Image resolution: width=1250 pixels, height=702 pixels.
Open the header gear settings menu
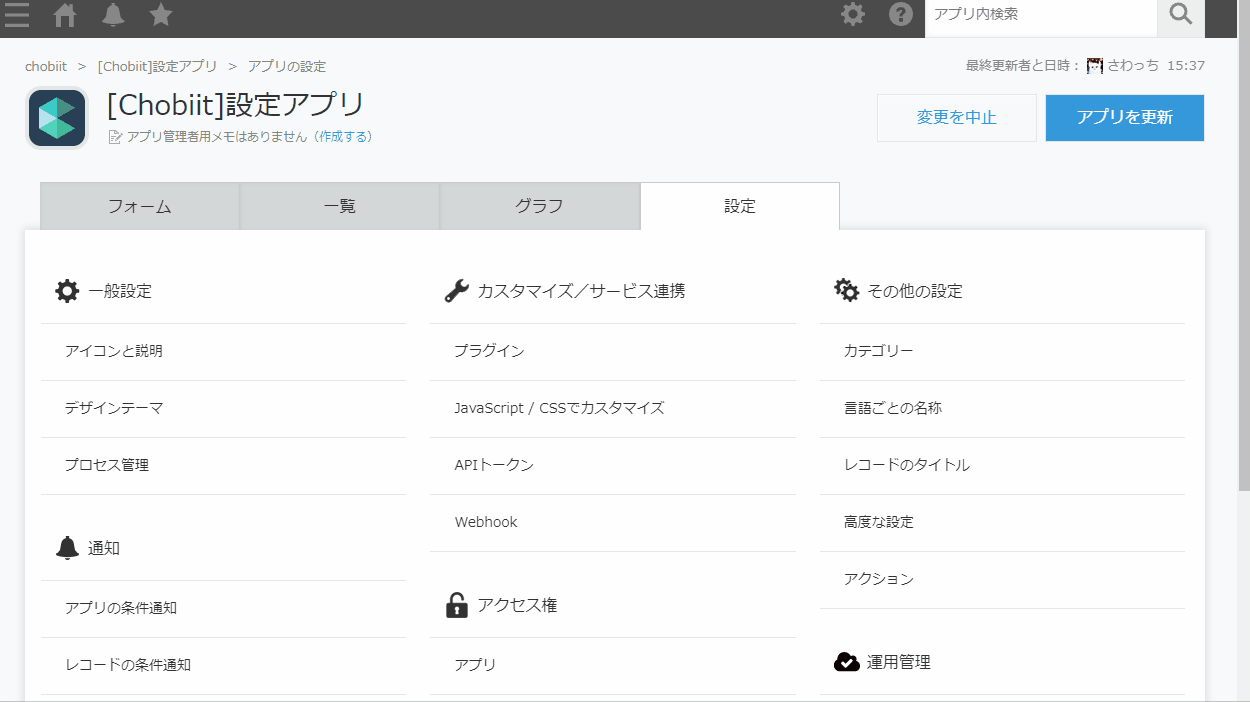pyautogui.click(x=853, y=14)
